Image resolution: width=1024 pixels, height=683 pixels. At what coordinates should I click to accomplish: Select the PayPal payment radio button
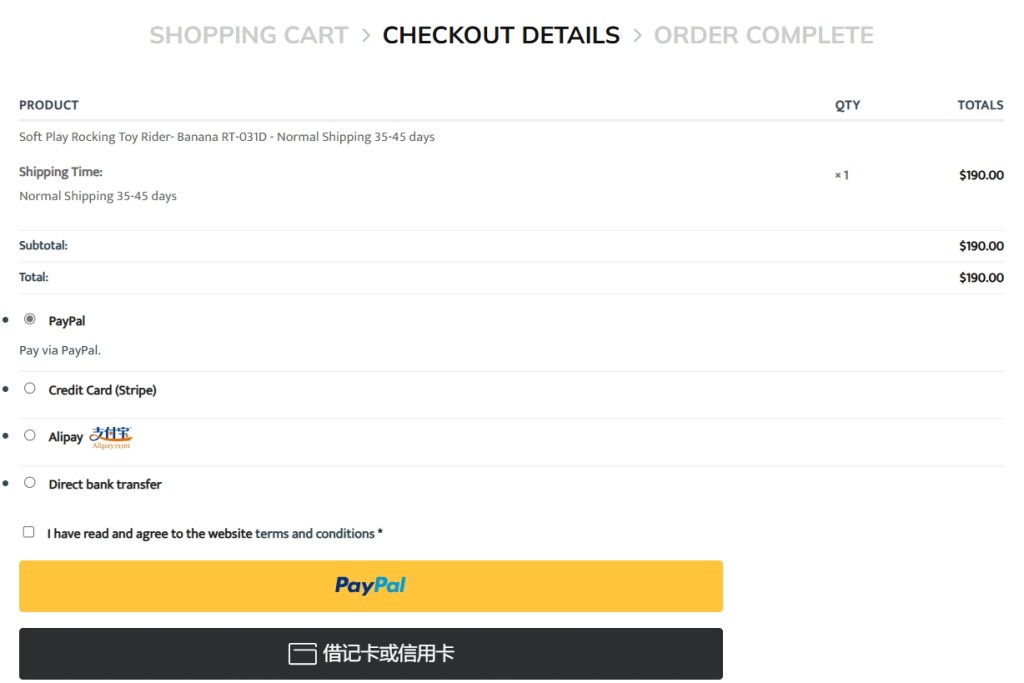[x=30, y=319]
